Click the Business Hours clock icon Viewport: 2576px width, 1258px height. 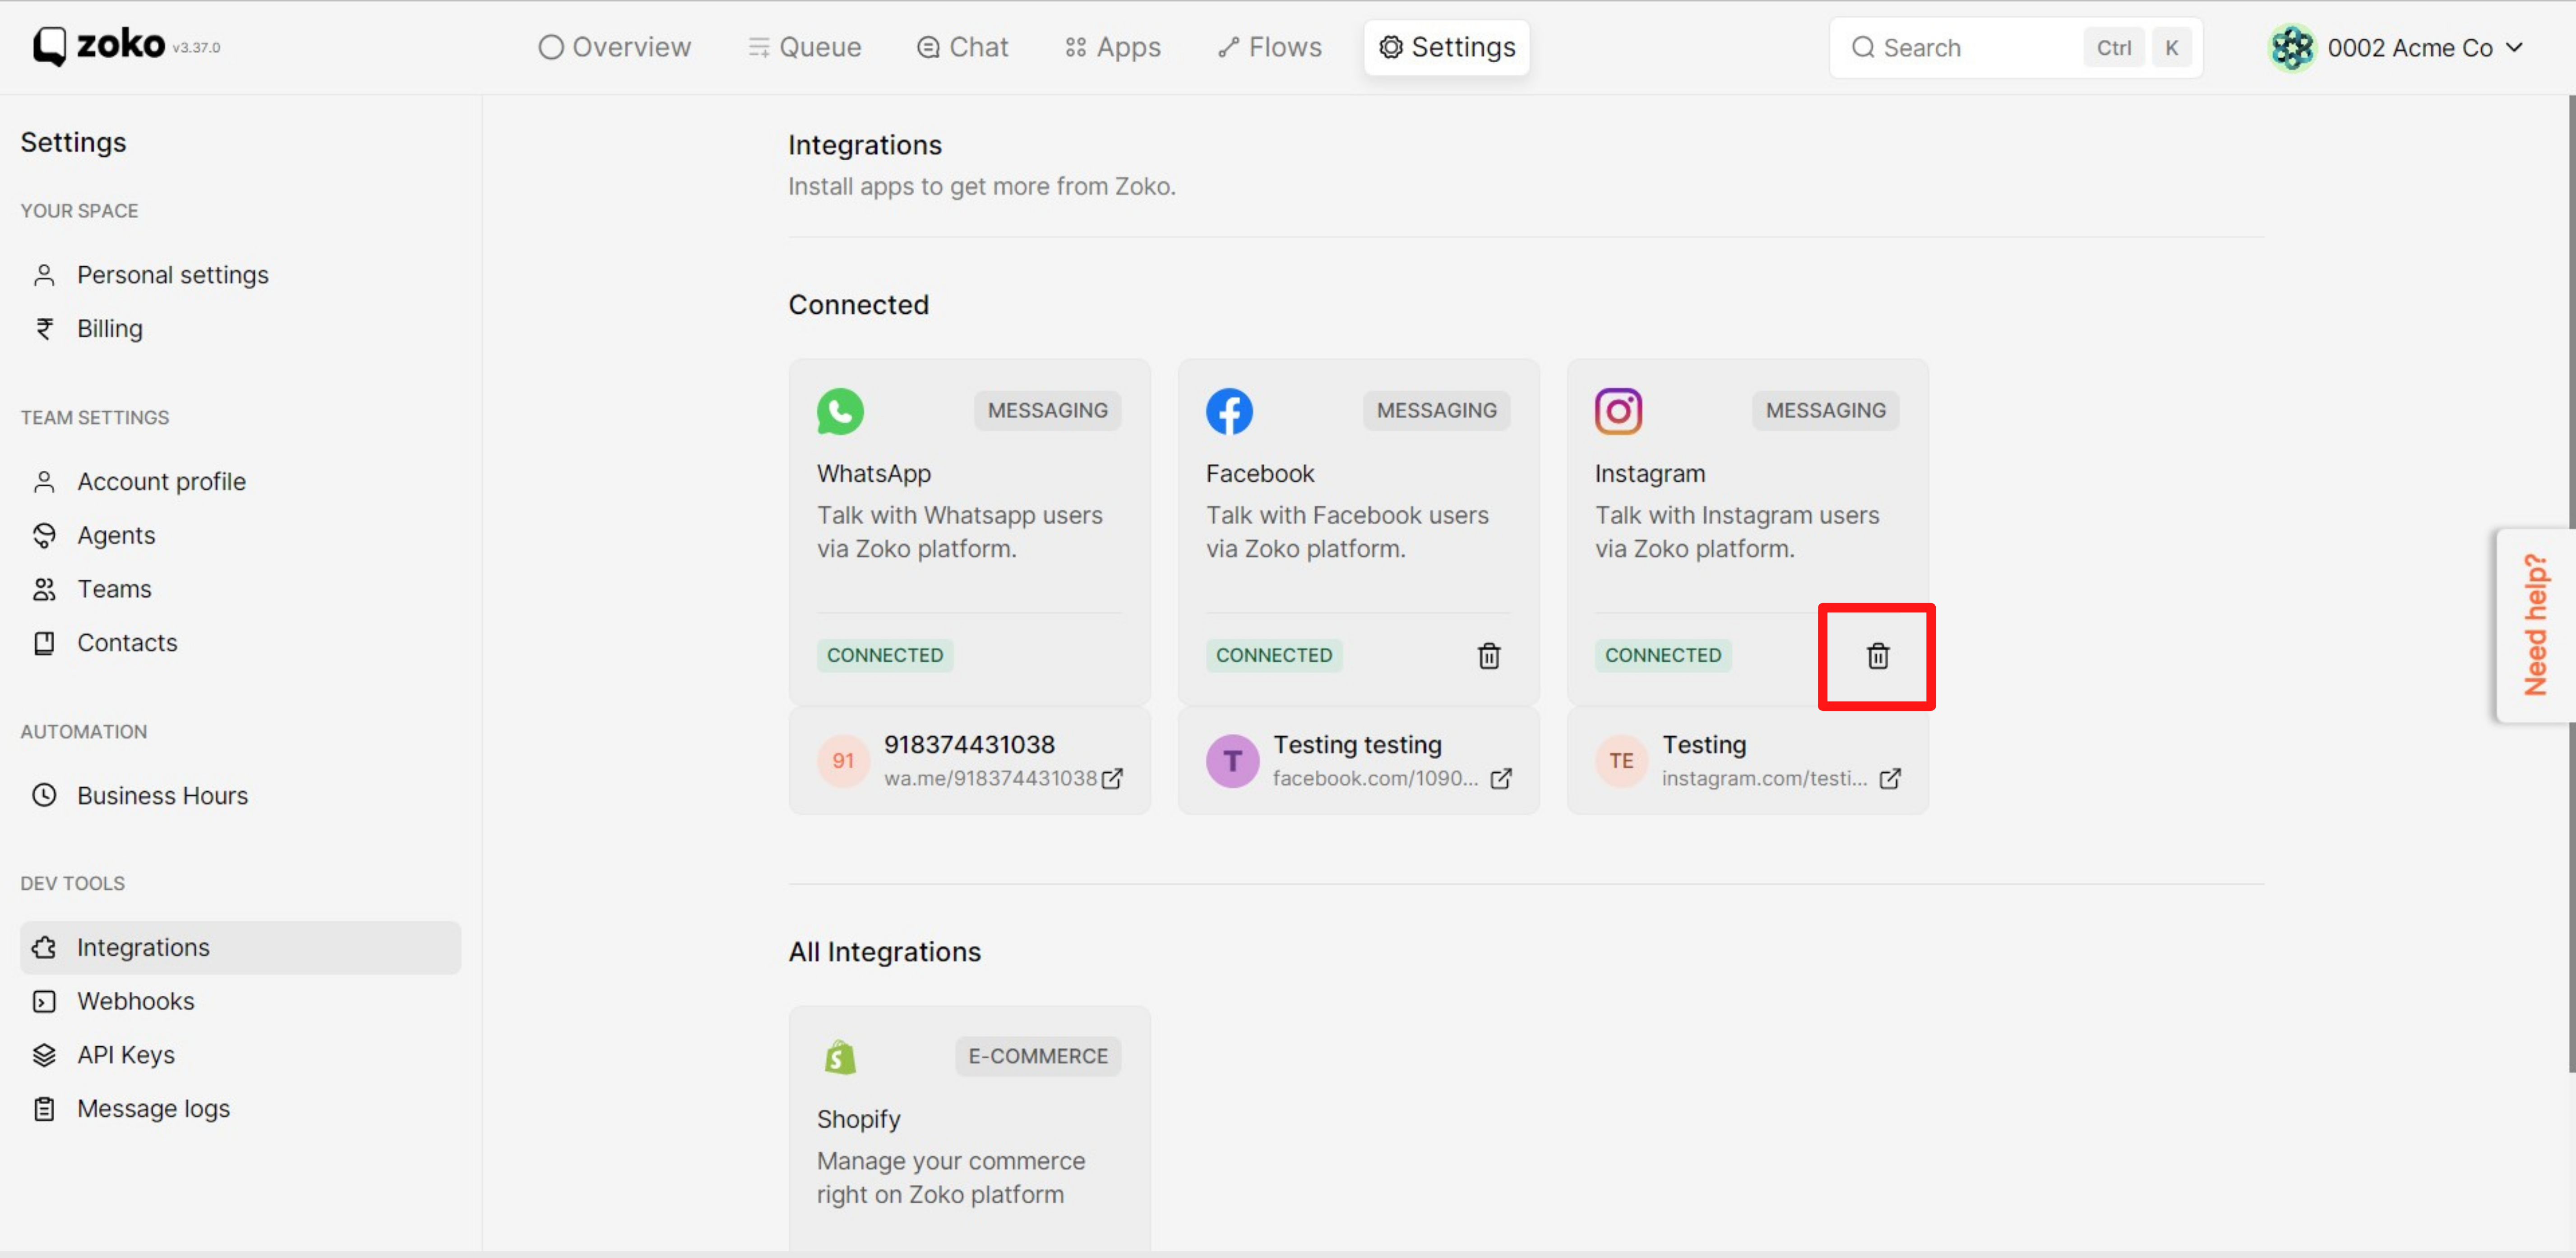coord(44,795)
